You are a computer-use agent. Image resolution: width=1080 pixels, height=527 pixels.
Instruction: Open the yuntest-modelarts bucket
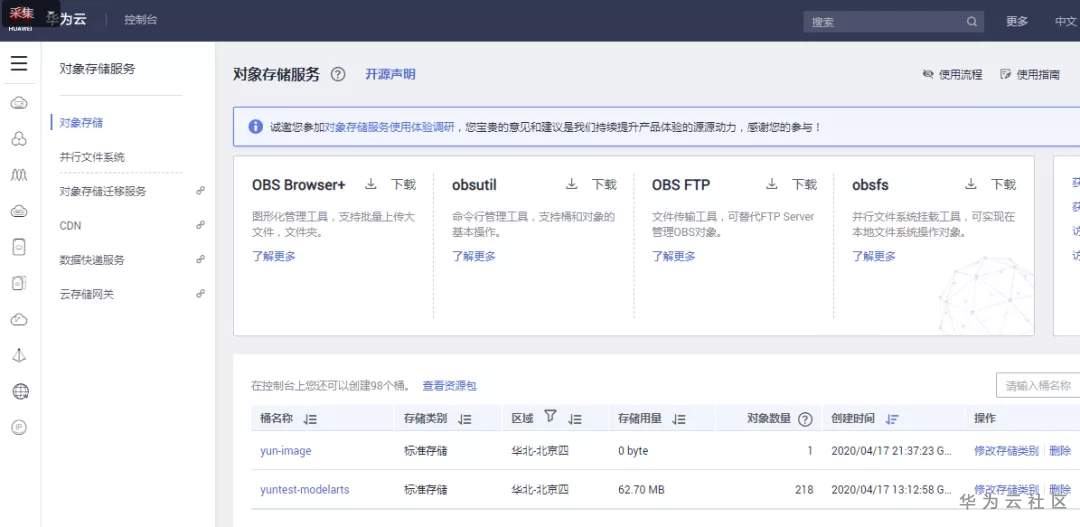coord(304,490)
